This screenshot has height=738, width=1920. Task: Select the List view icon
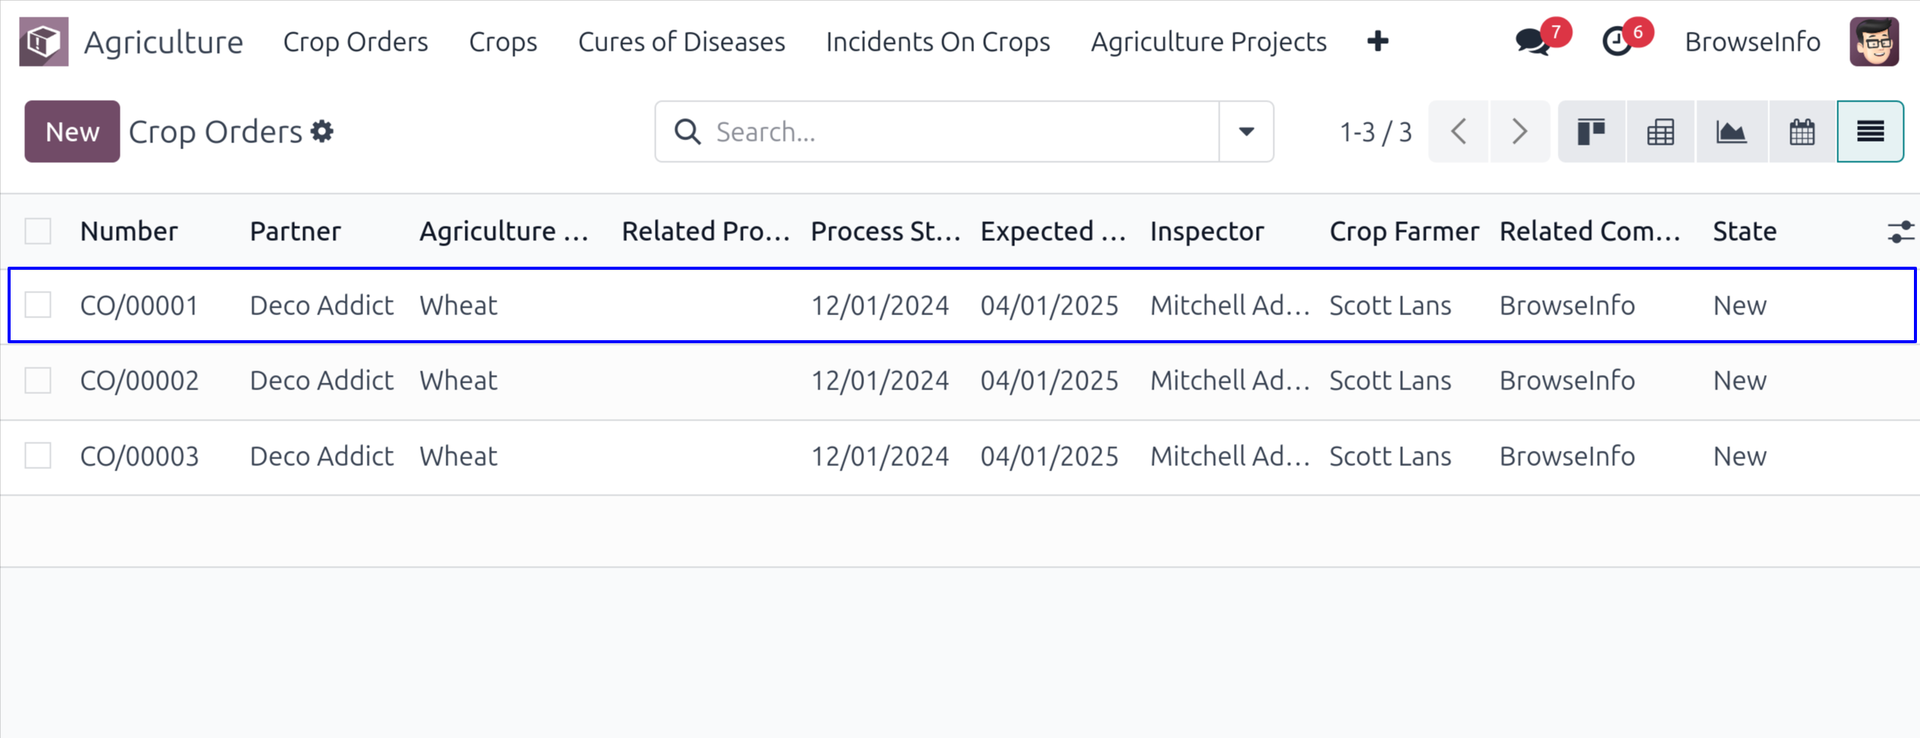(1870, 132)
